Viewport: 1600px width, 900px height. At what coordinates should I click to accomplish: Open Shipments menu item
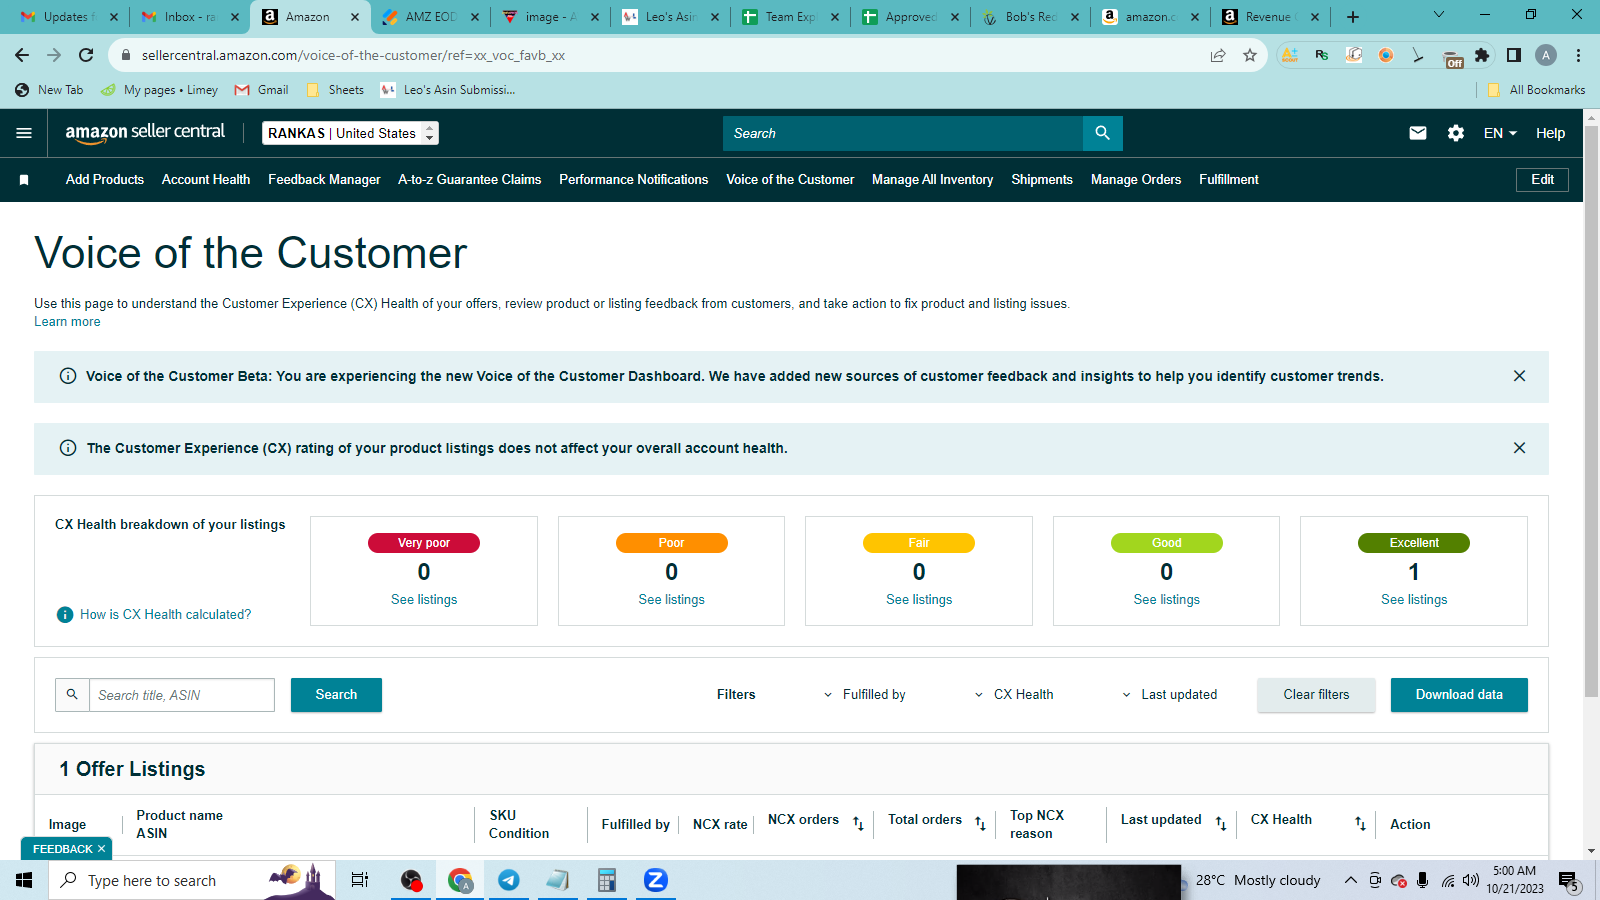[1042, 180]
